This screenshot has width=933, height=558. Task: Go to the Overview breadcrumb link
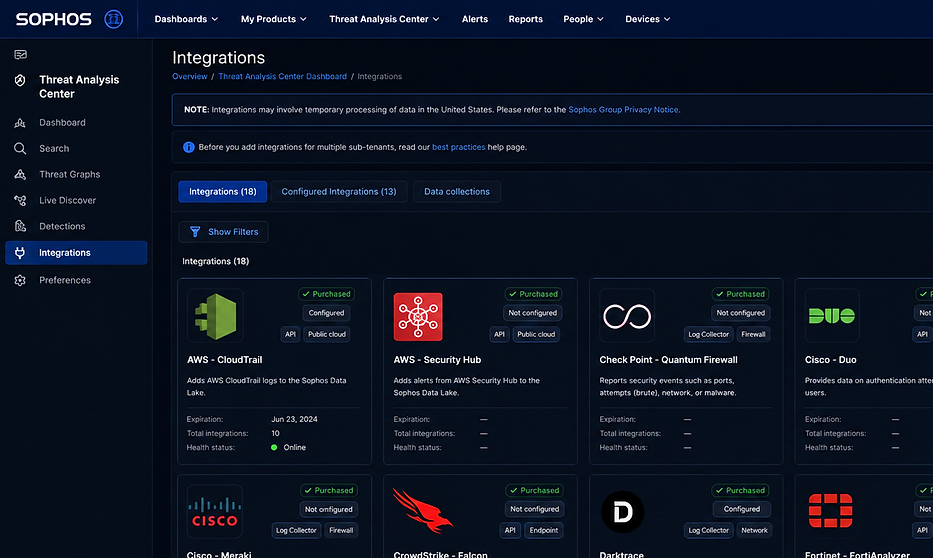tap(190, 76)
